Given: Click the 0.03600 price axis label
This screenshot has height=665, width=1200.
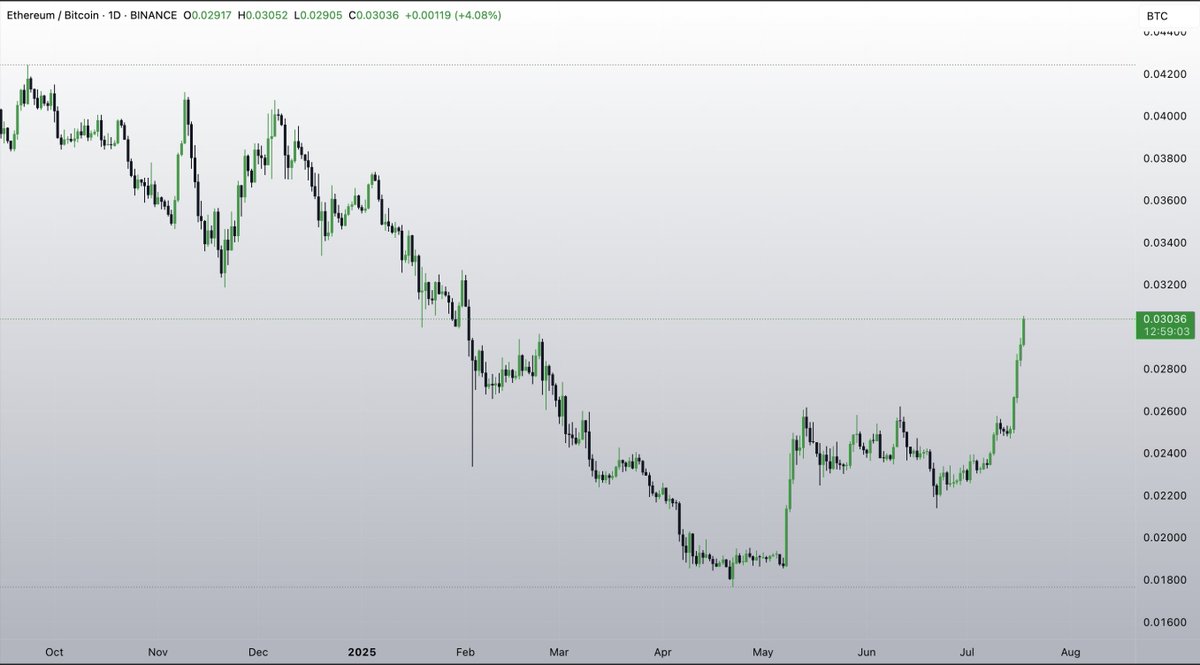Looking at the screenshot, I should pyautogui.click(x=1165, y=201).
